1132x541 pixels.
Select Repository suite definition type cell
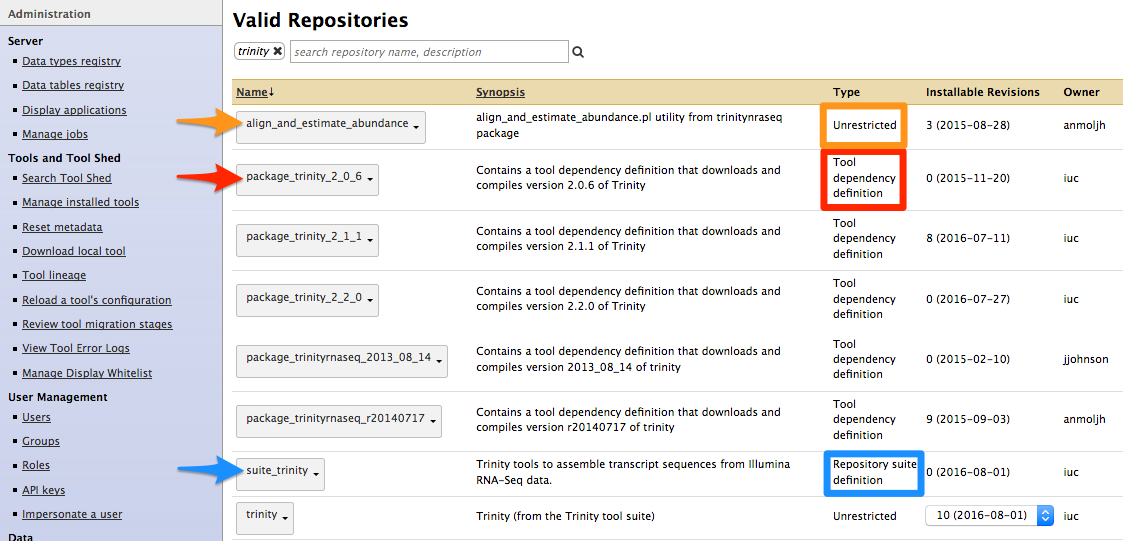coord(874,472)
